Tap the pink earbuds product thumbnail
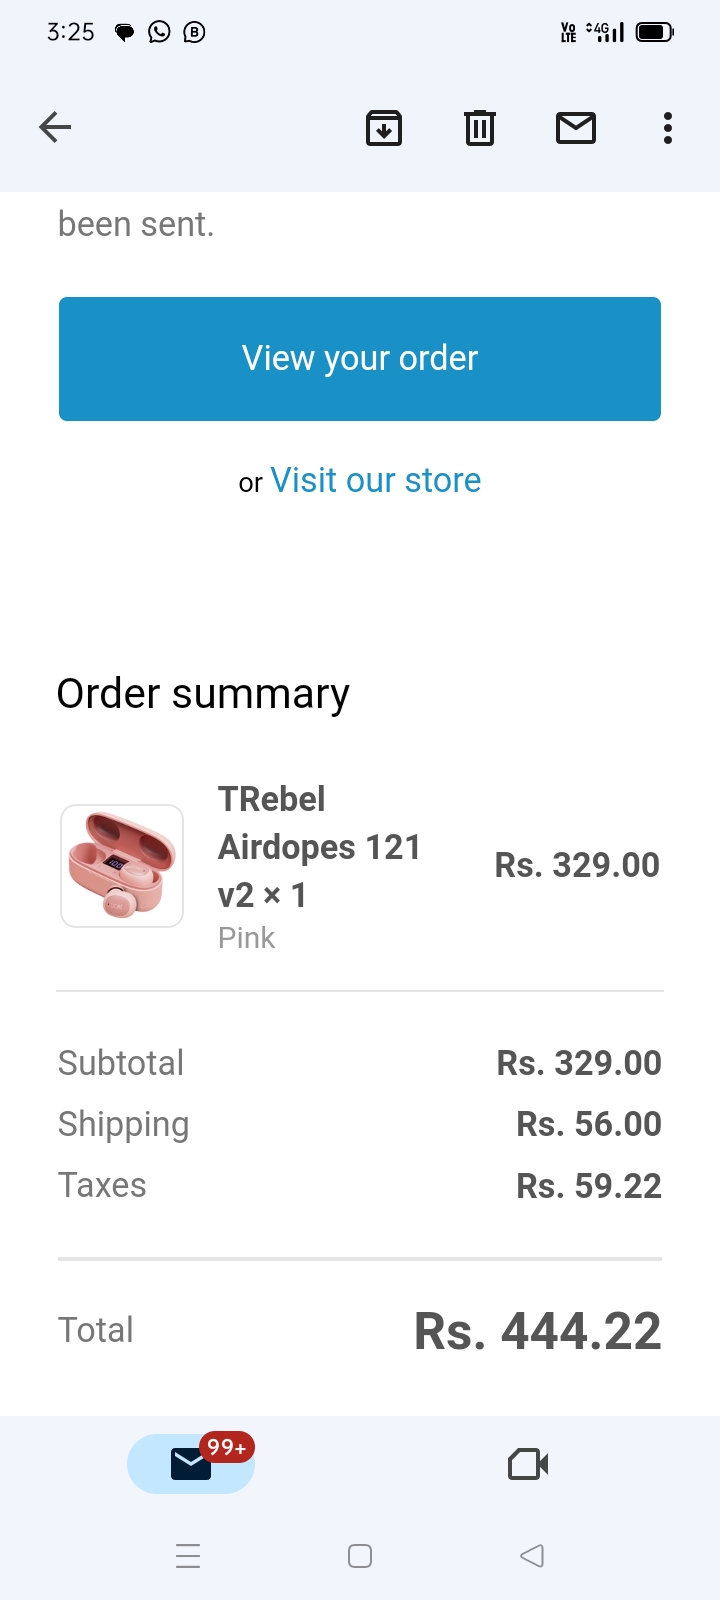The height and width of the screenshot is (1600, 720). point(122,866)
